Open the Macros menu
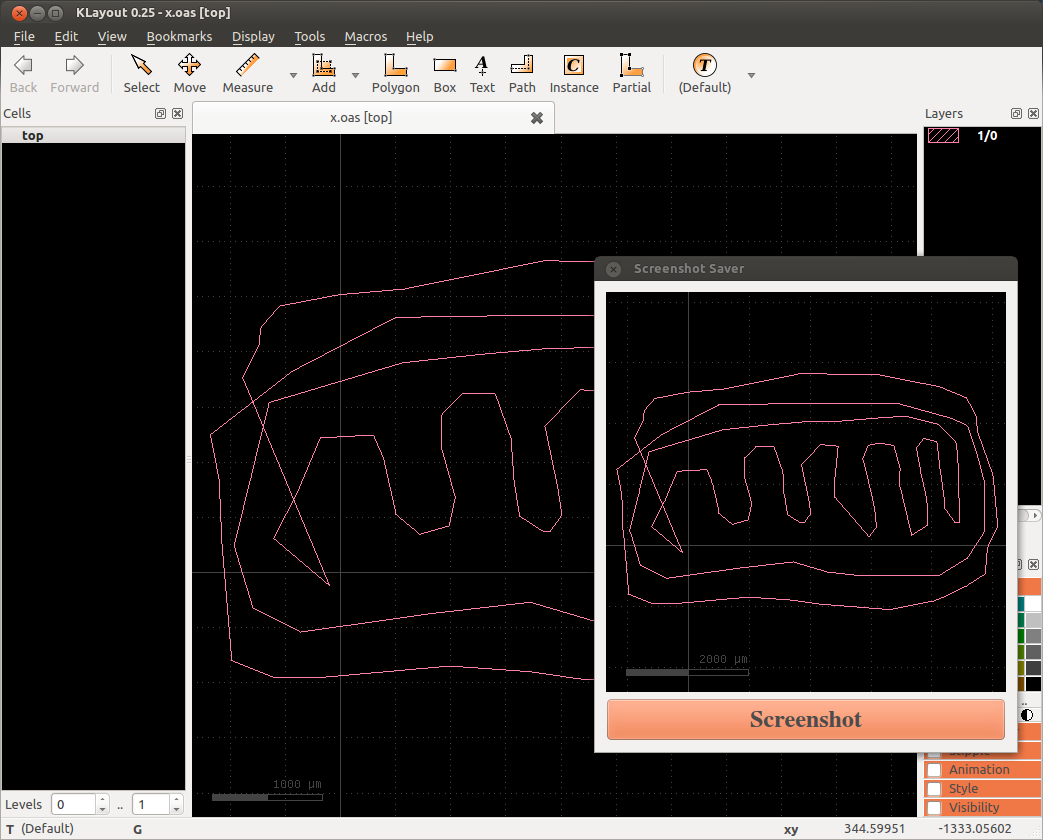1043x840 pixels. pyautogui.click(x=365, y=36)
